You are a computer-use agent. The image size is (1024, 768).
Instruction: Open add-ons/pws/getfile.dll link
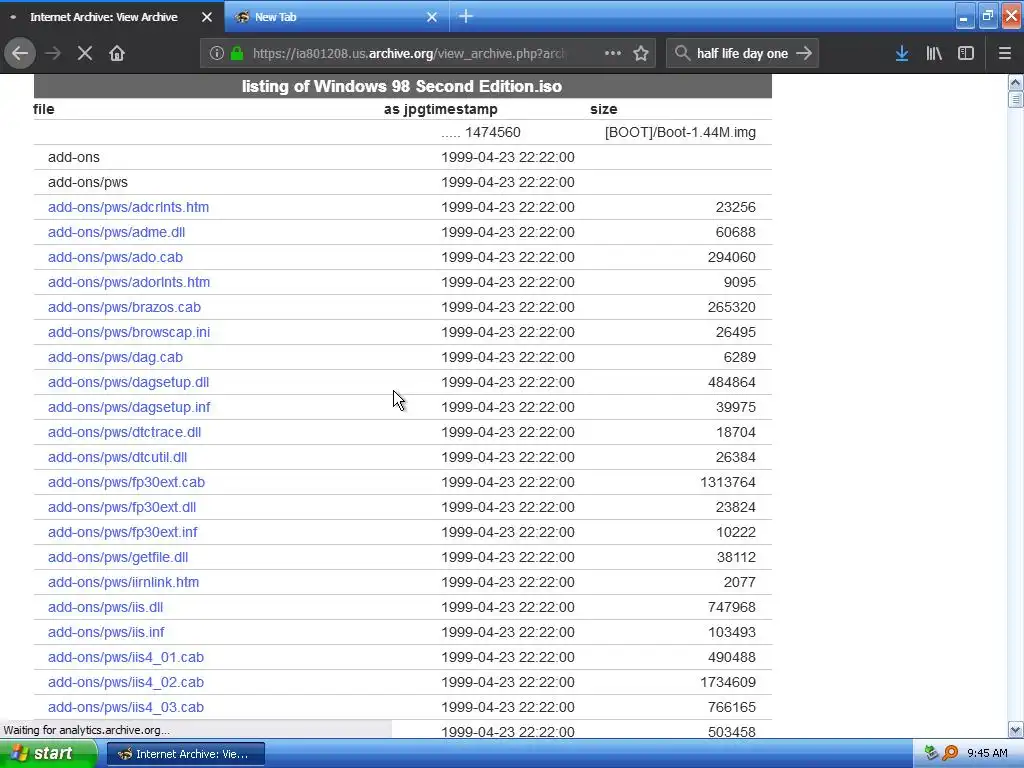point(118,557)
